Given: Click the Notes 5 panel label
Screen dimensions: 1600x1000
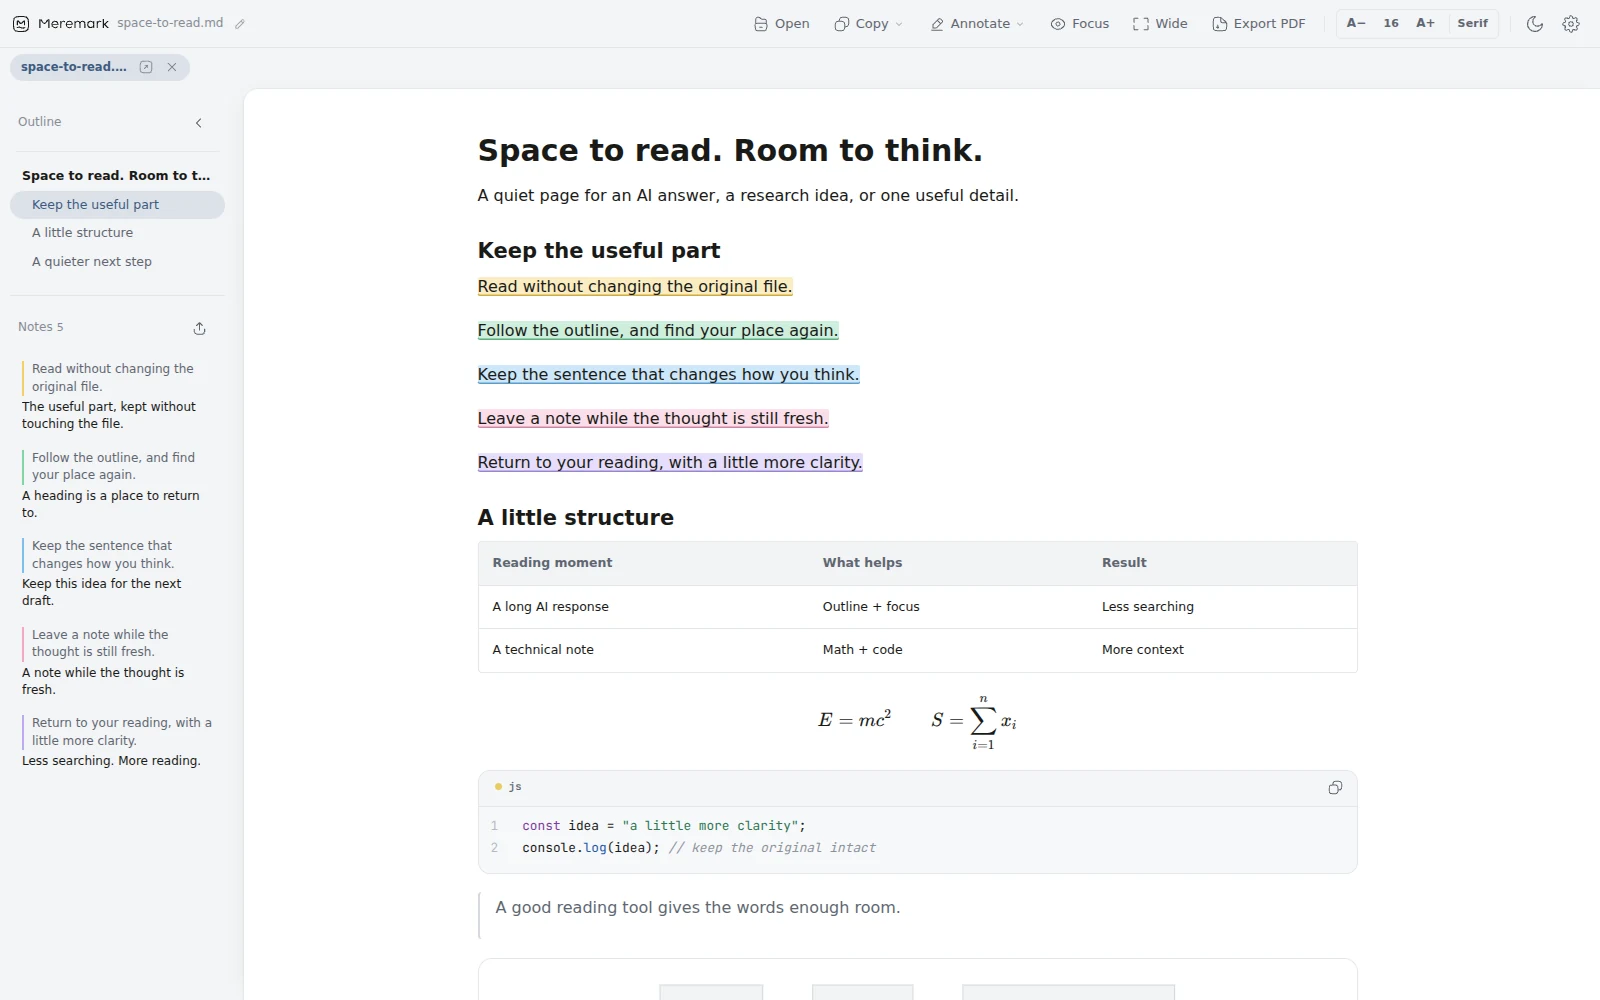Looking at the screenshot, I should 41,327.
